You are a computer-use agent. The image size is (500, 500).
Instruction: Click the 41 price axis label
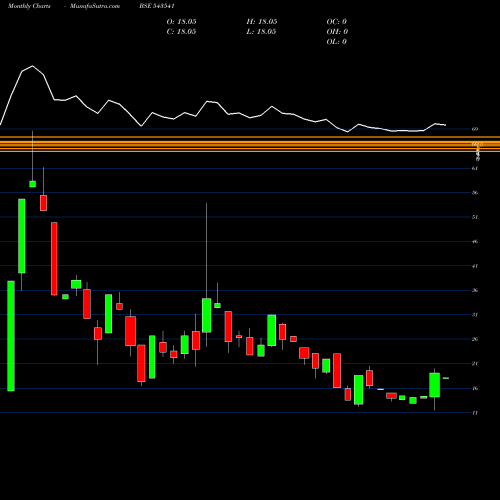475,266
